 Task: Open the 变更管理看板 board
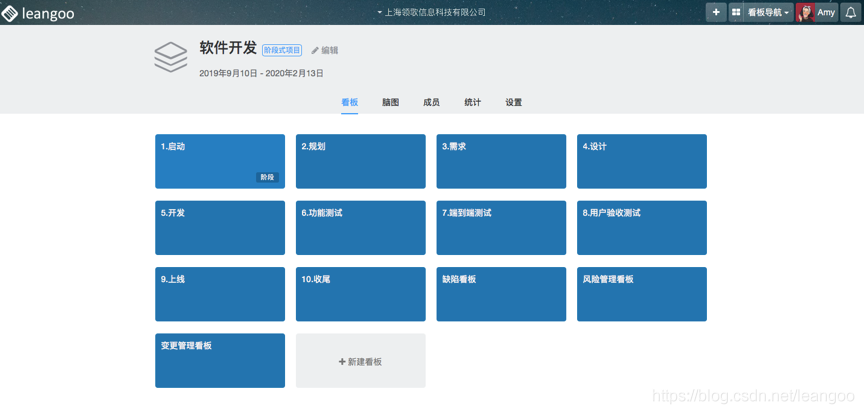[x=219, y=360]
